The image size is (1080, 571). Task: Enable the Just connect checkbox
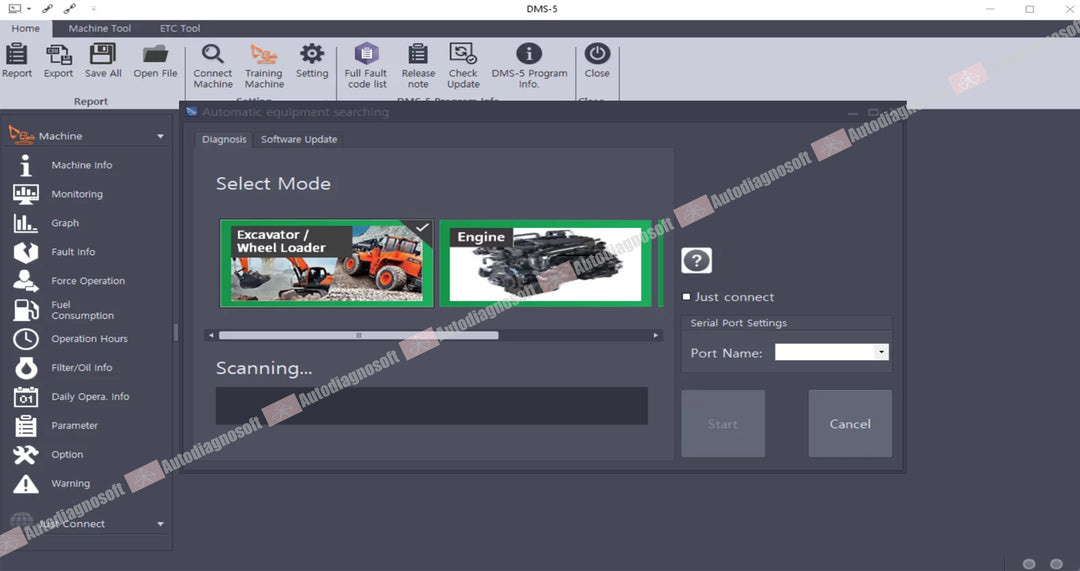tap(686, 297)
